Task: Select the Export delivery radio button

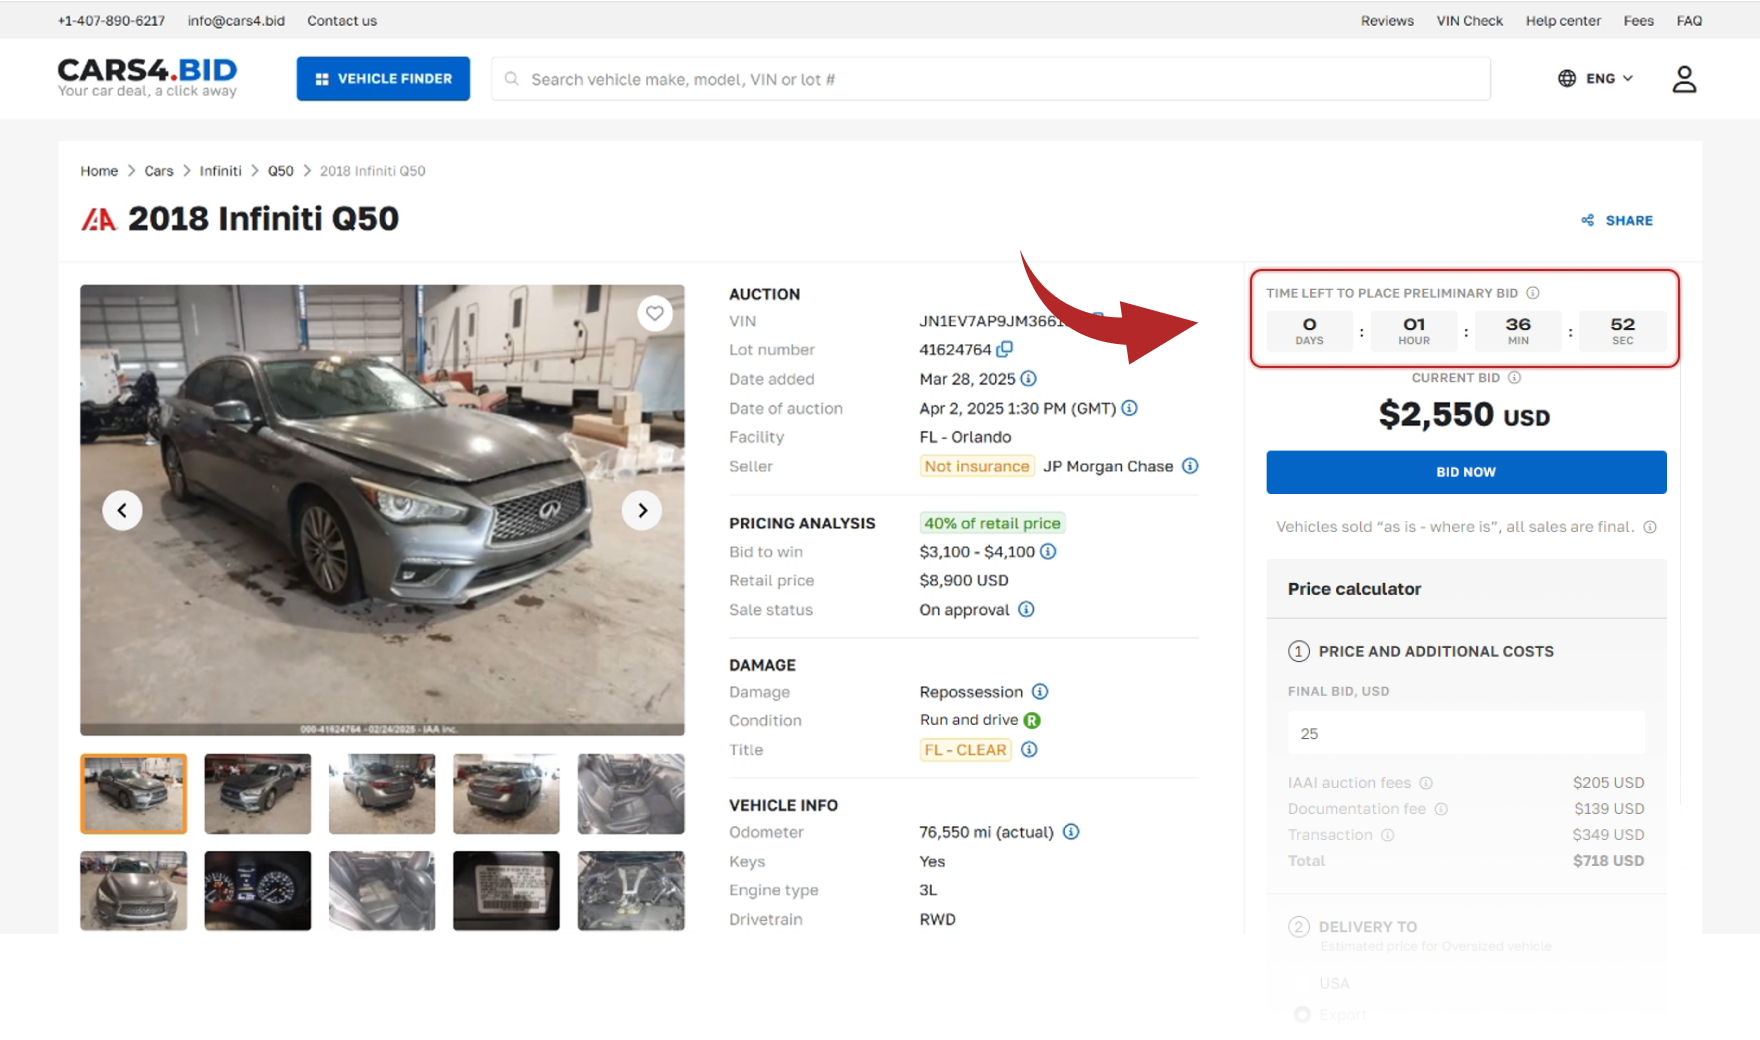Action: (x=1302, y=1014)
